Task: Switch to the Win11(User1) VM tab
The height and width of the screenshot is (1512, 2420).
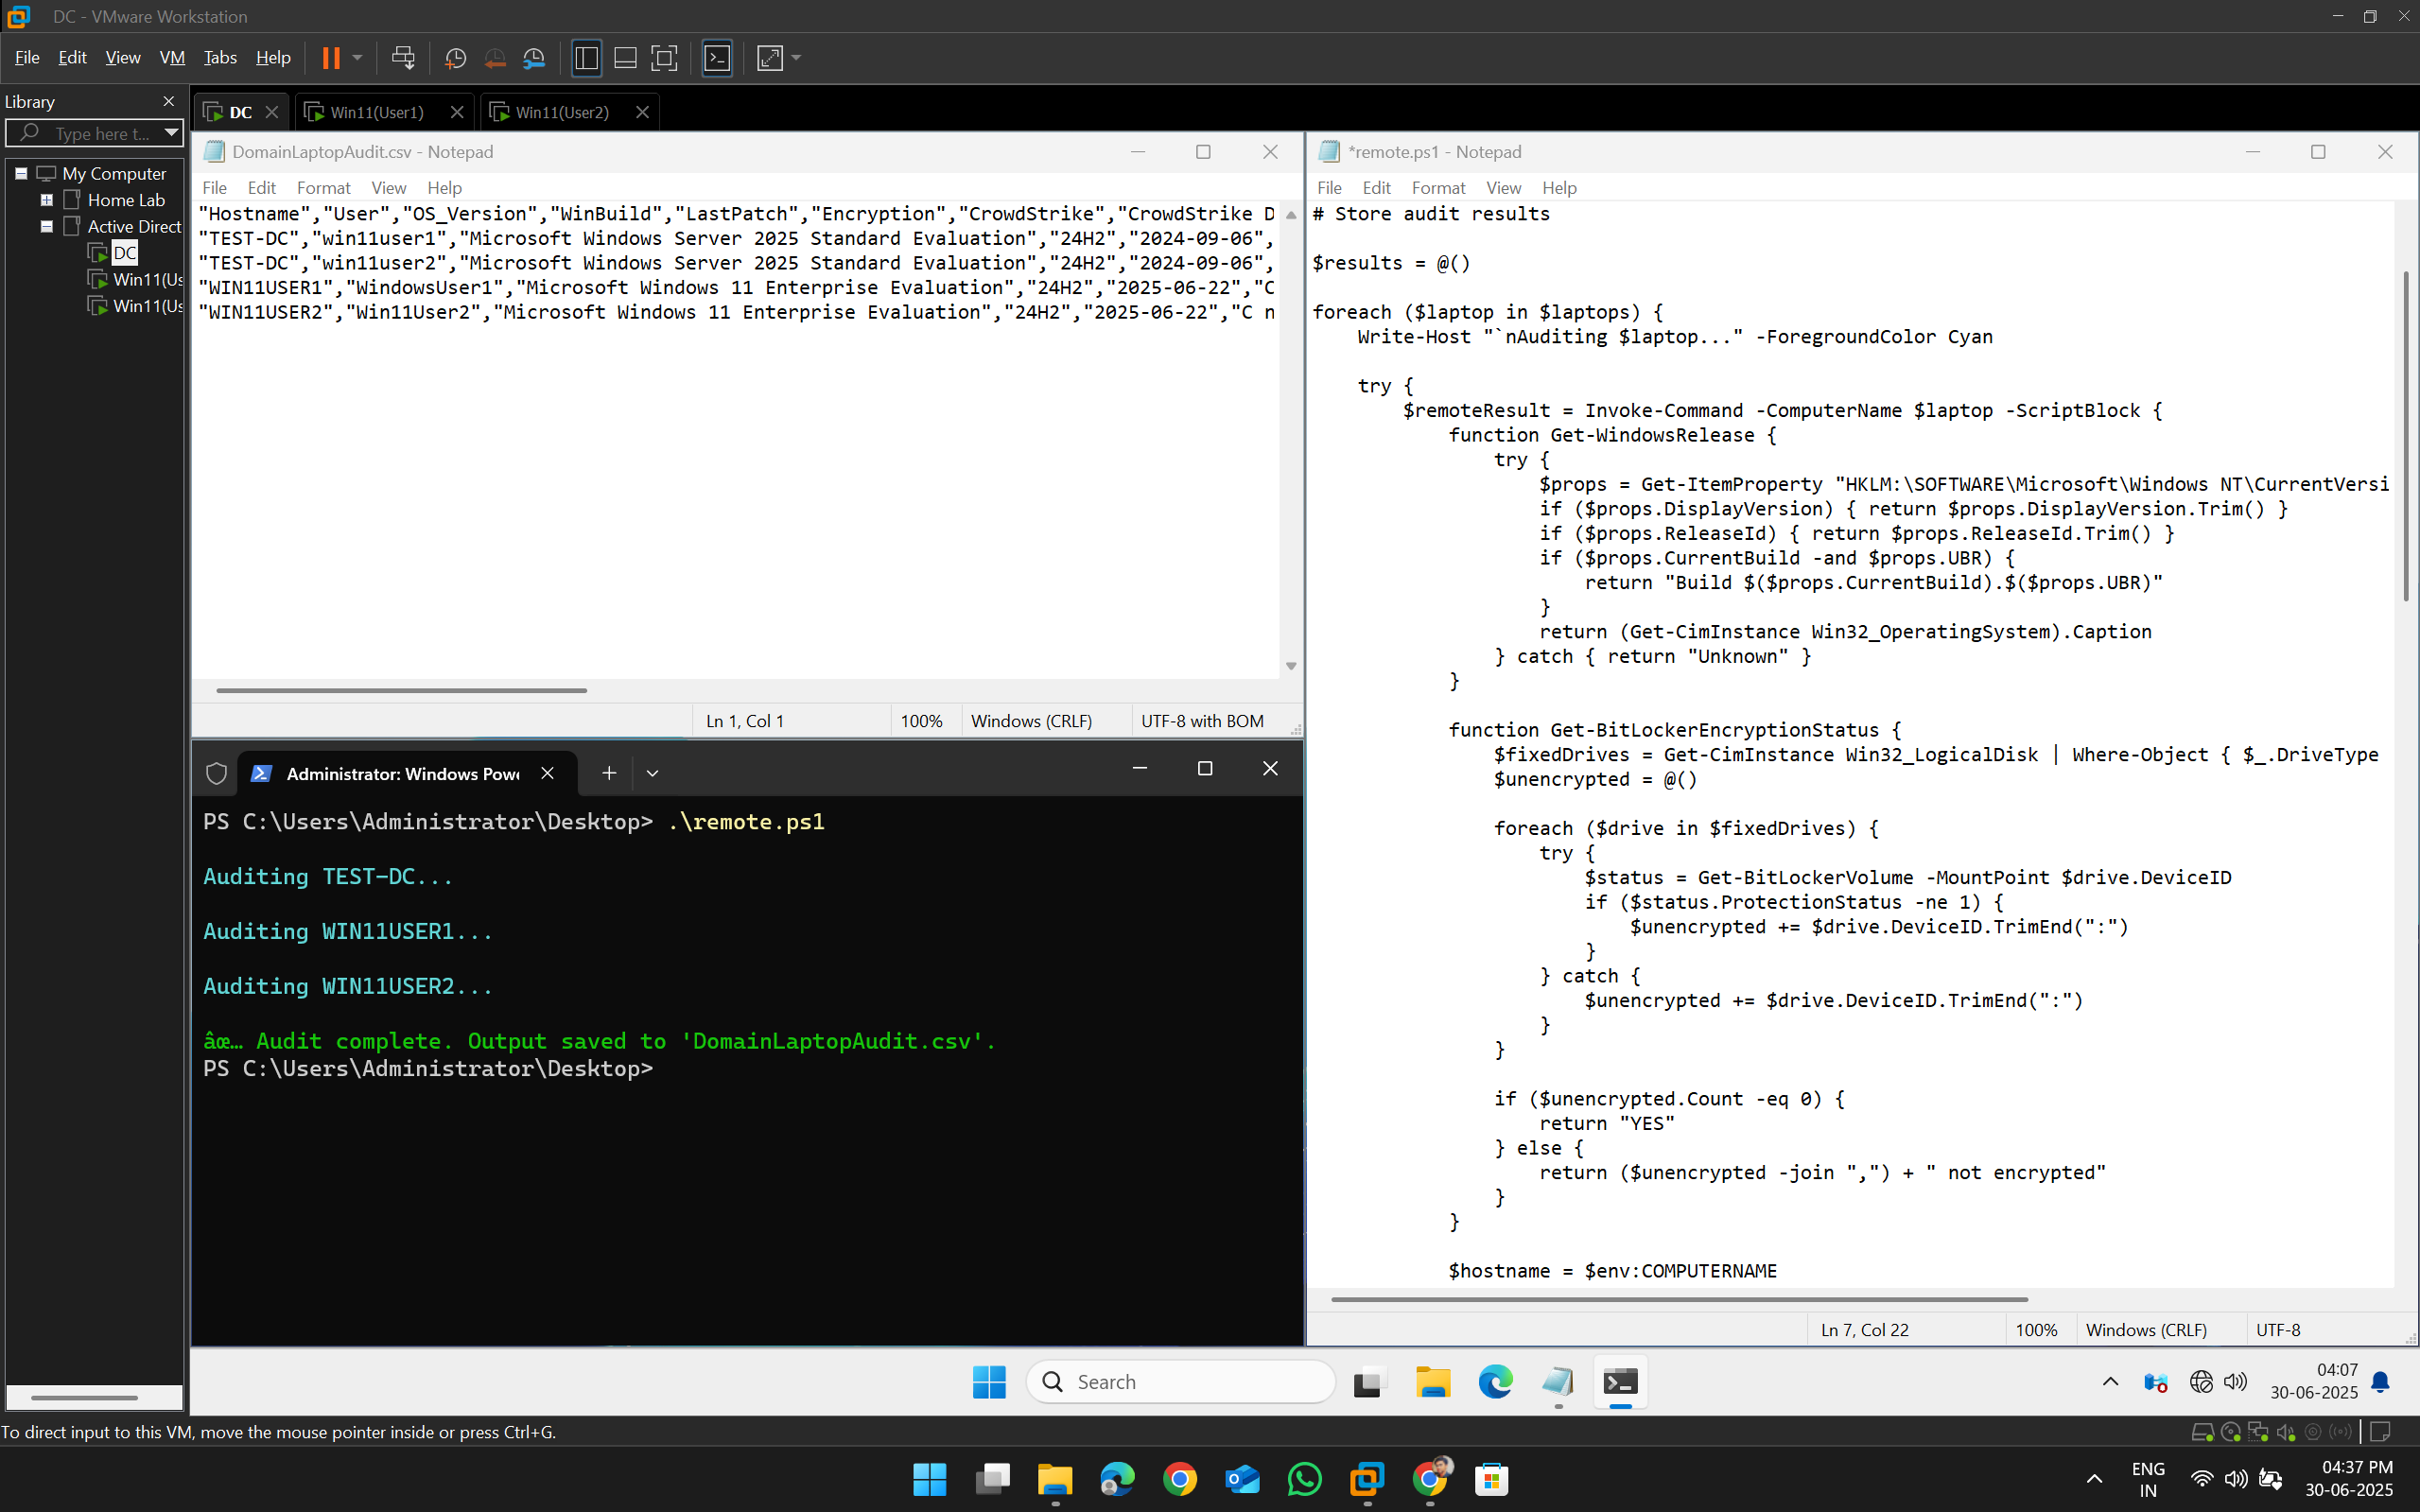Action: (x=377, y=112)
